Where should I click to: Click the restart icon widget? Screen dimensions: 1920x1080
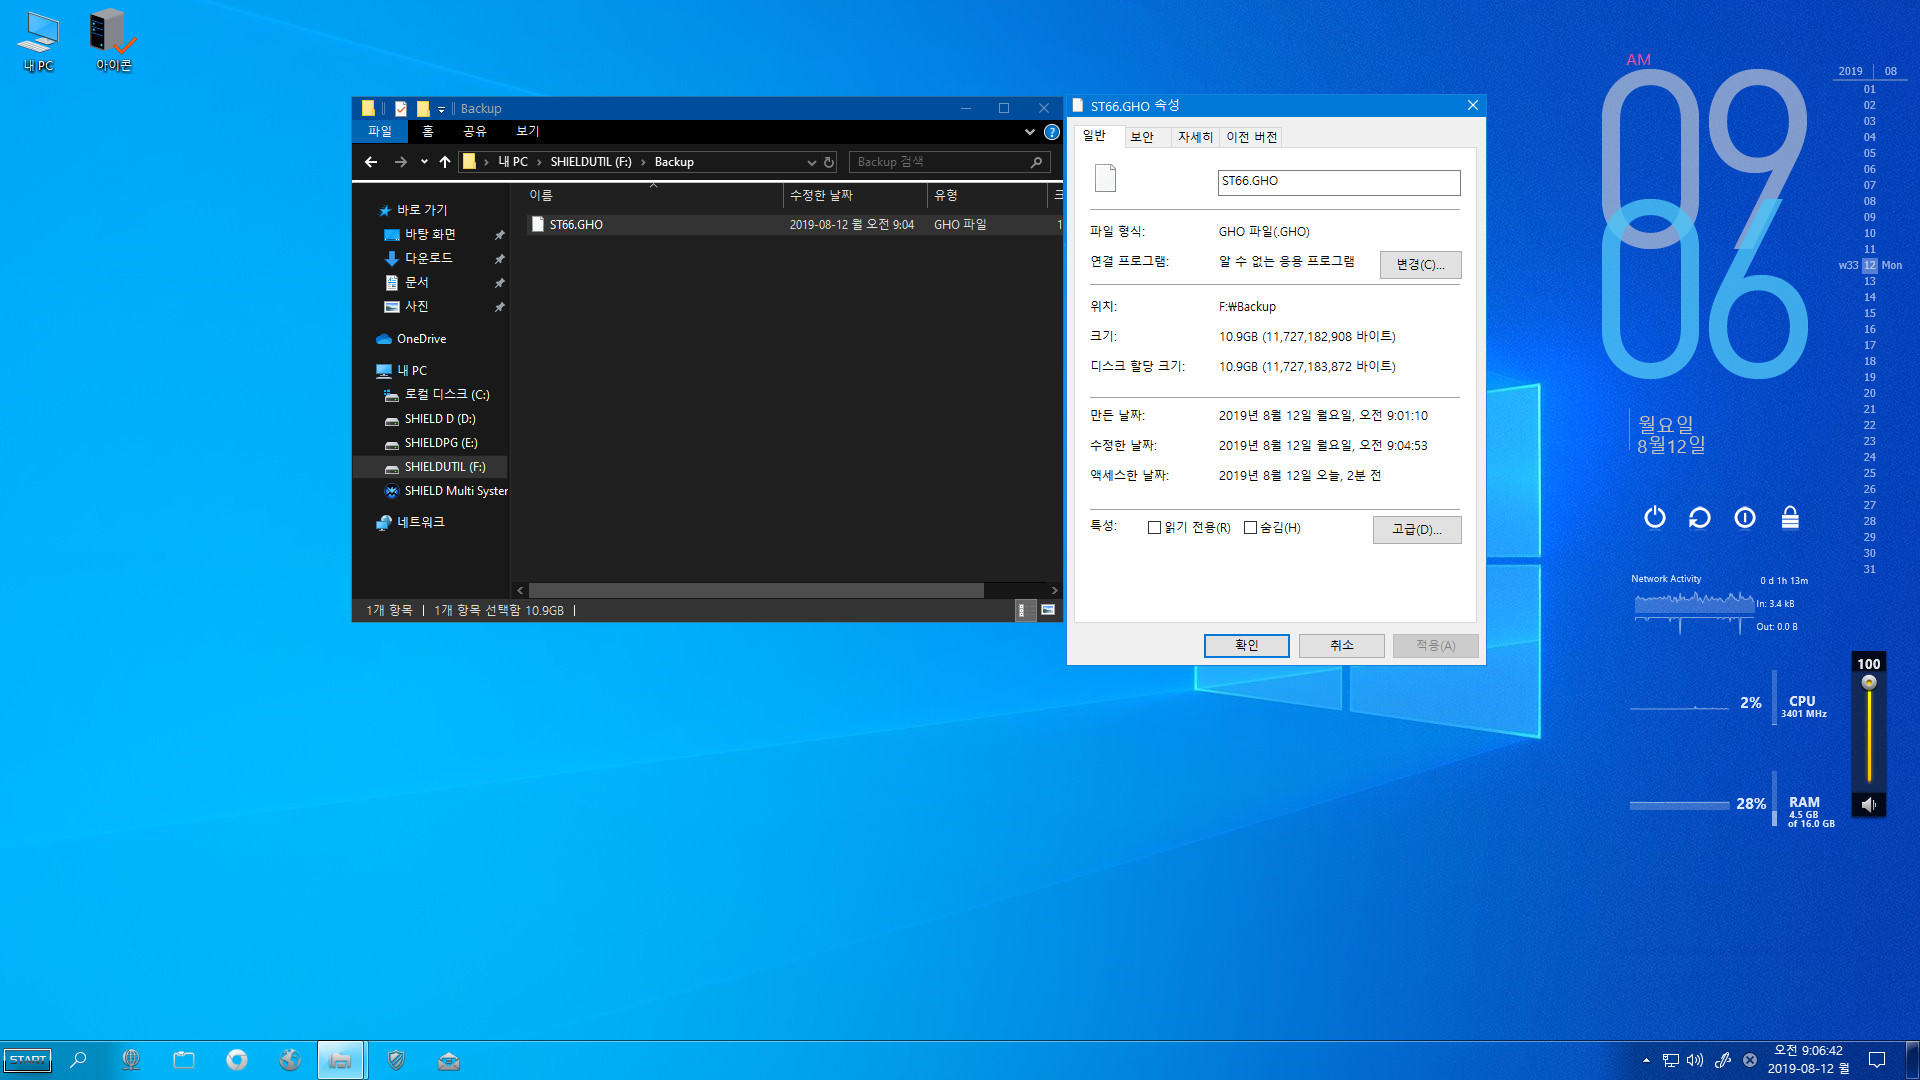(1700, 517)
